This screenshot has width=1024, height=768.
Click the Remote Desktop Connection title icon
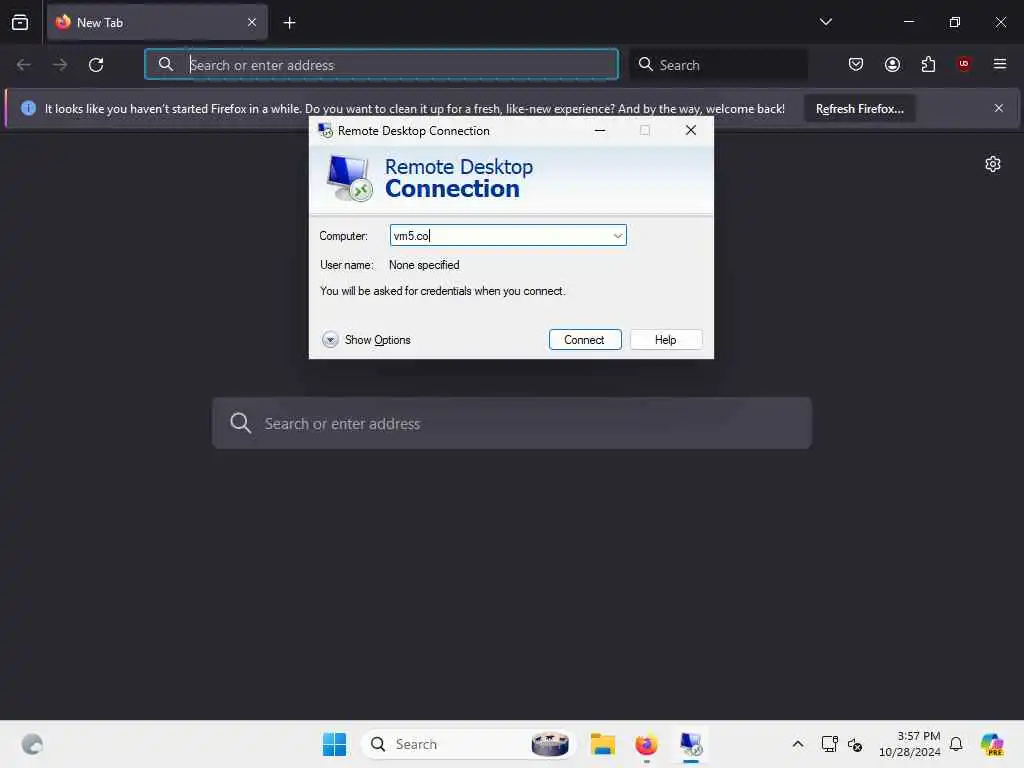click(325, 131)
